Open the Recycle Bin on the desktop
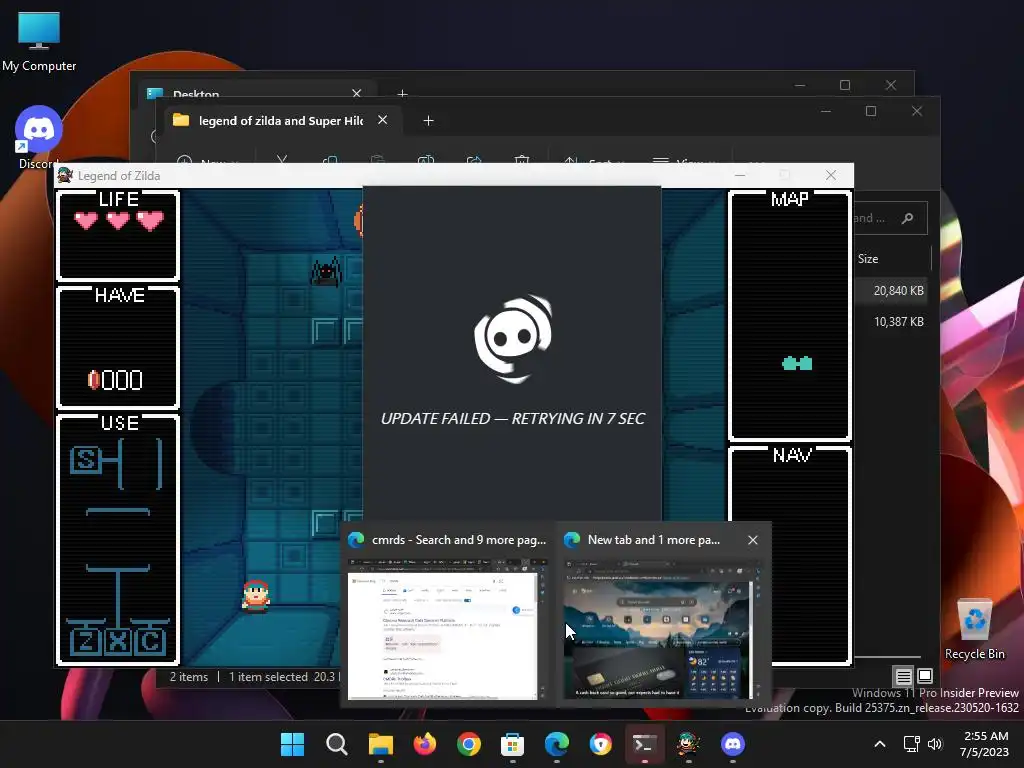The height and width of the screenshot is (768, 1024). (x=974, y=629)
